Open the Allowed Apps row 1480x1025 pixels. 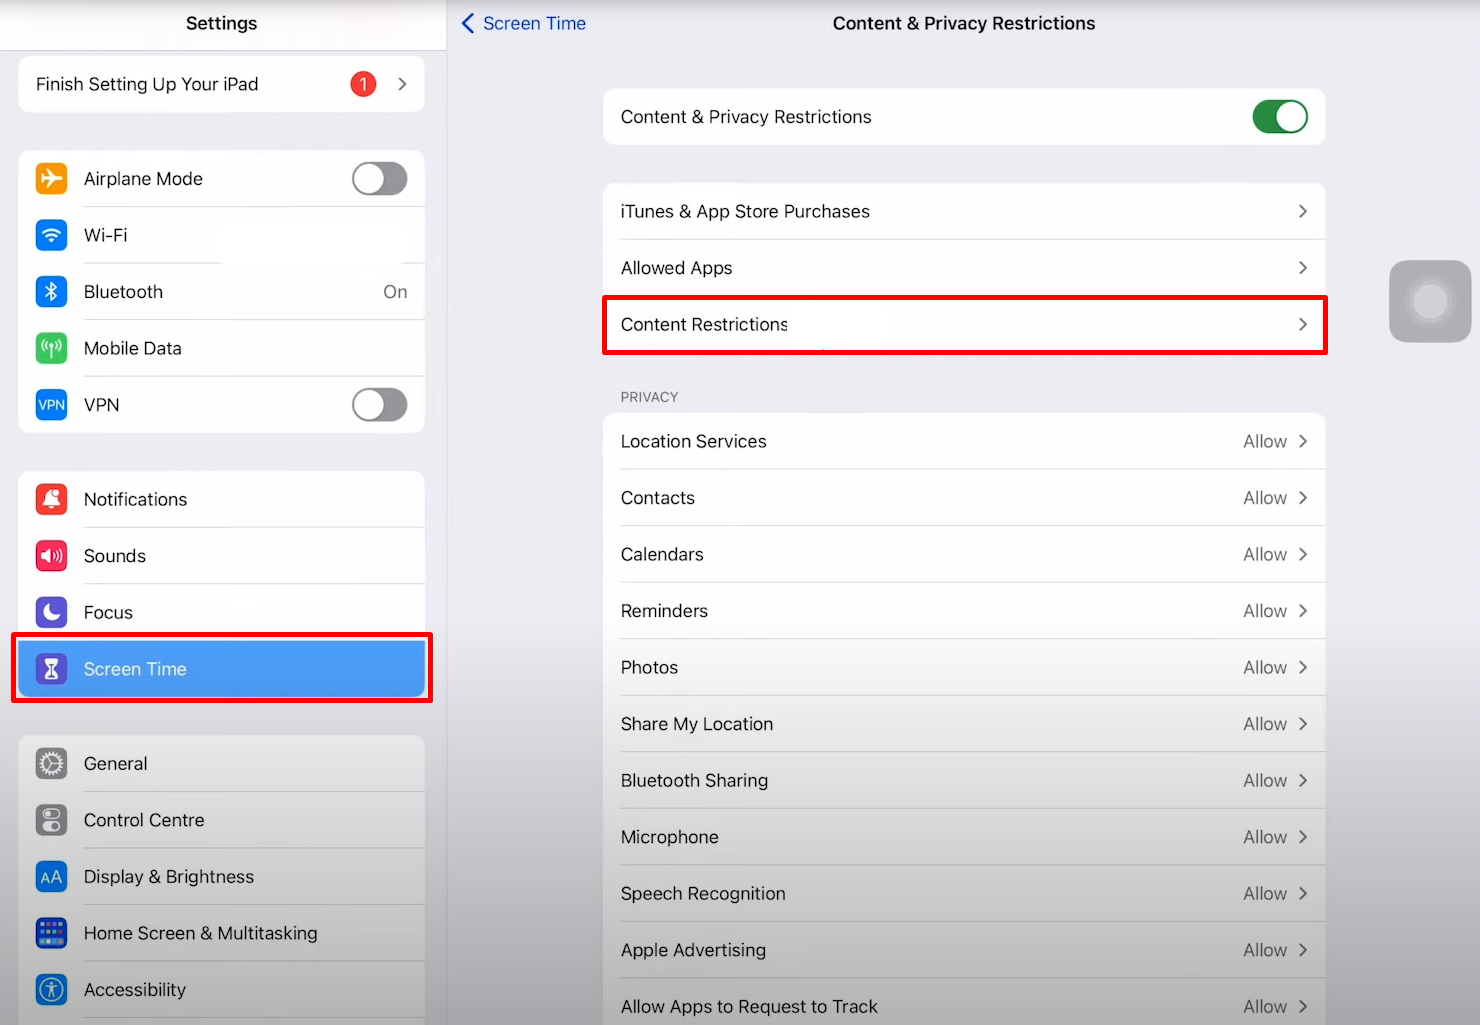click(963, 268)
